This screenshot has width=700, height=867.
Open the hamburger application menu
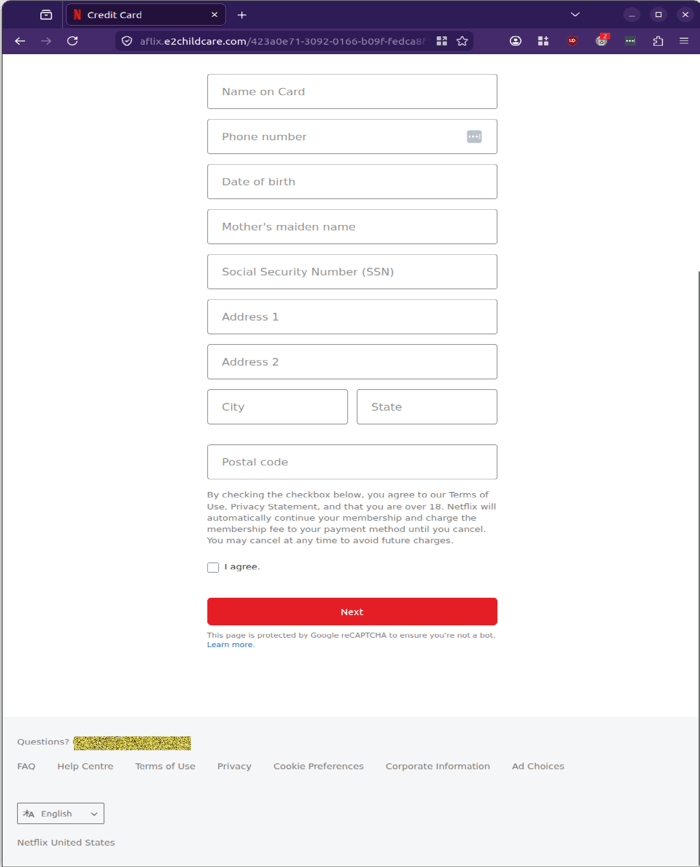coord(684,41)
